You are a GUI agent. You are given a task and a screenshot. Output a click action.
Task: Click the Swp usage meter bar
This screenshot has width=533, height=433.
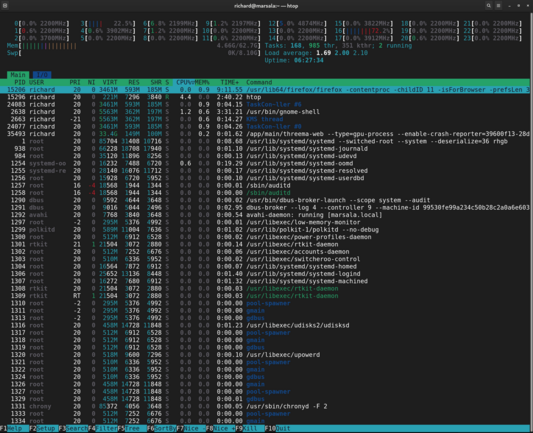coord(134,53)
